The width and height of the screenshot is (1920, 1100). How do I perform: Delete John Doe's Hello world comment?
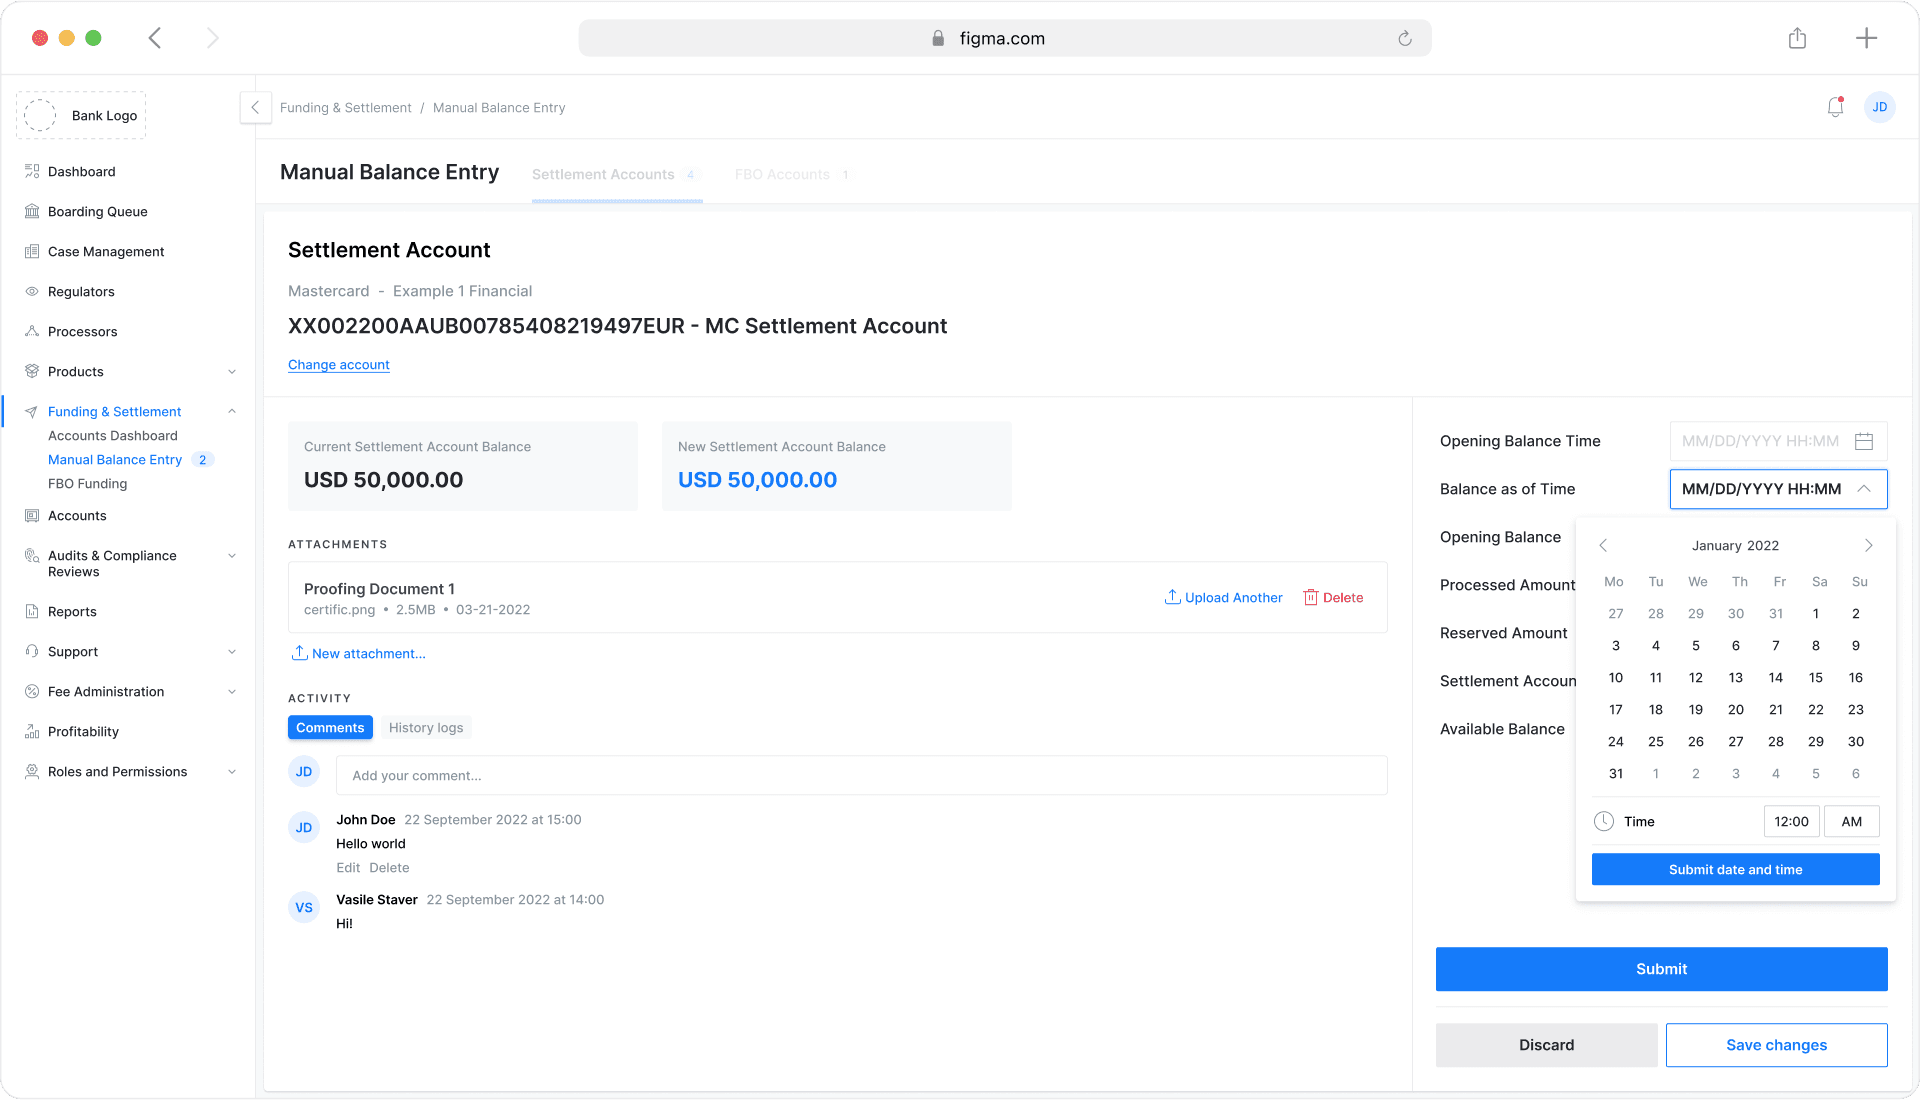[389, 867]
